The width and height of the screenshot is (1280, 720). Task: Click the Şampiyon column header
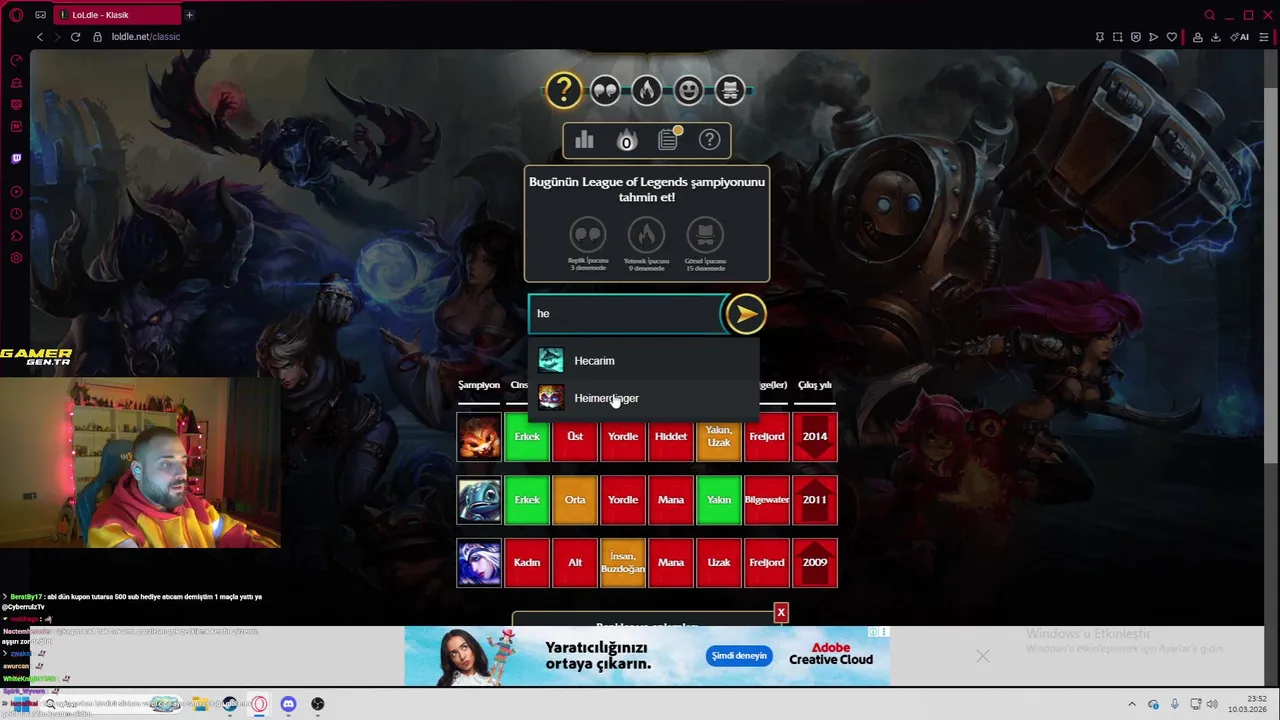(479, 385)
